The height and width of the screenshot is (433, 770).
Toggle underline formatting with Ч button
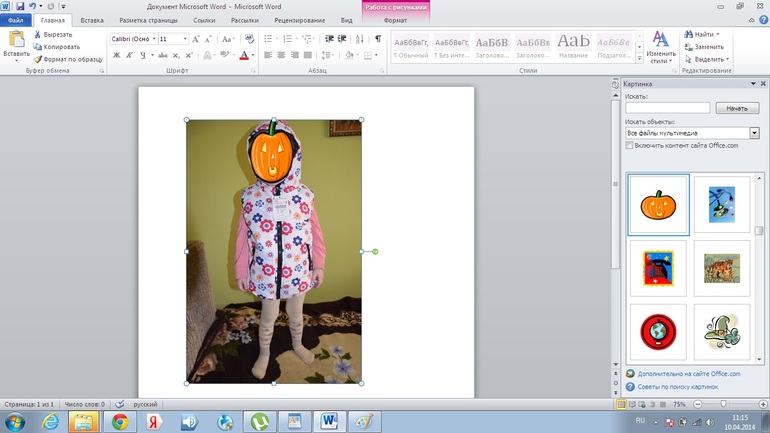coord(142,56)
